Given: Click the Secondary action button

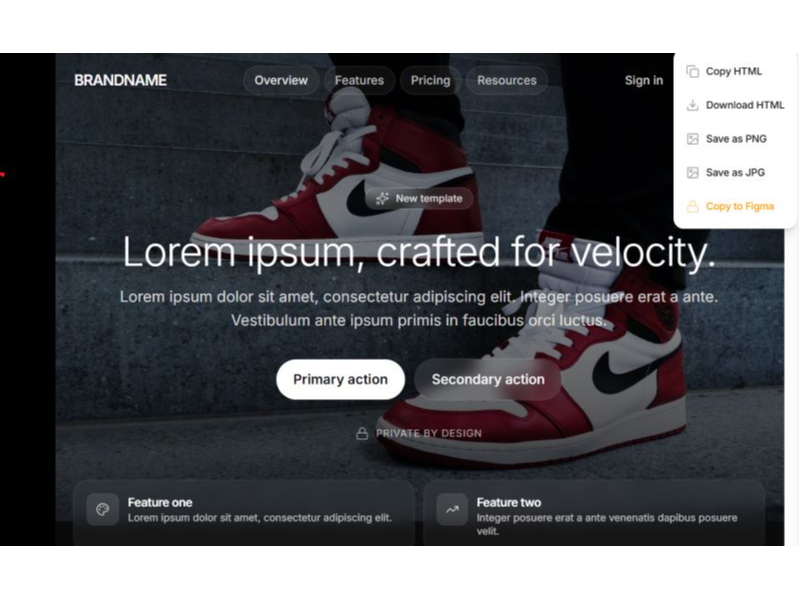Looking at the screenshot, I should point(488,380).
